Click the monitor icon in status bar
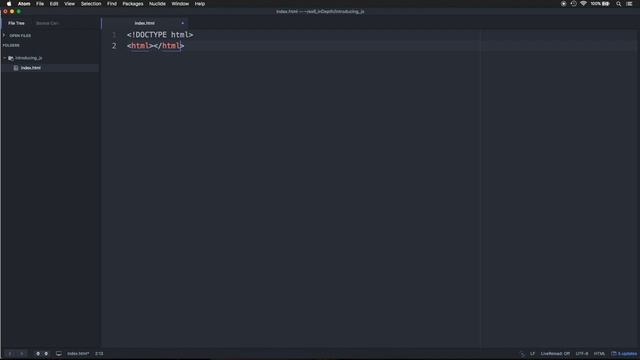 point(59,353)
